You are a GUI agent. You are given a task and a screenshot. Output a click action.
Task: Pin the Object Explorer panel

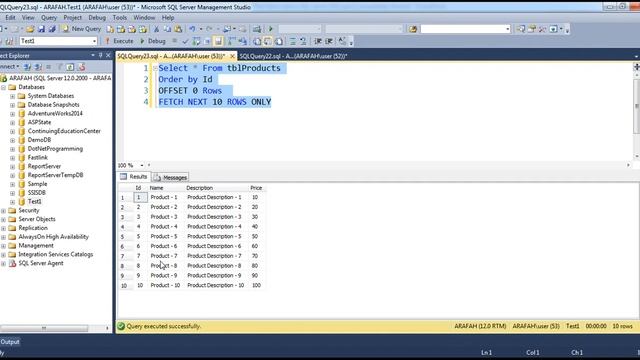(101, 55)
